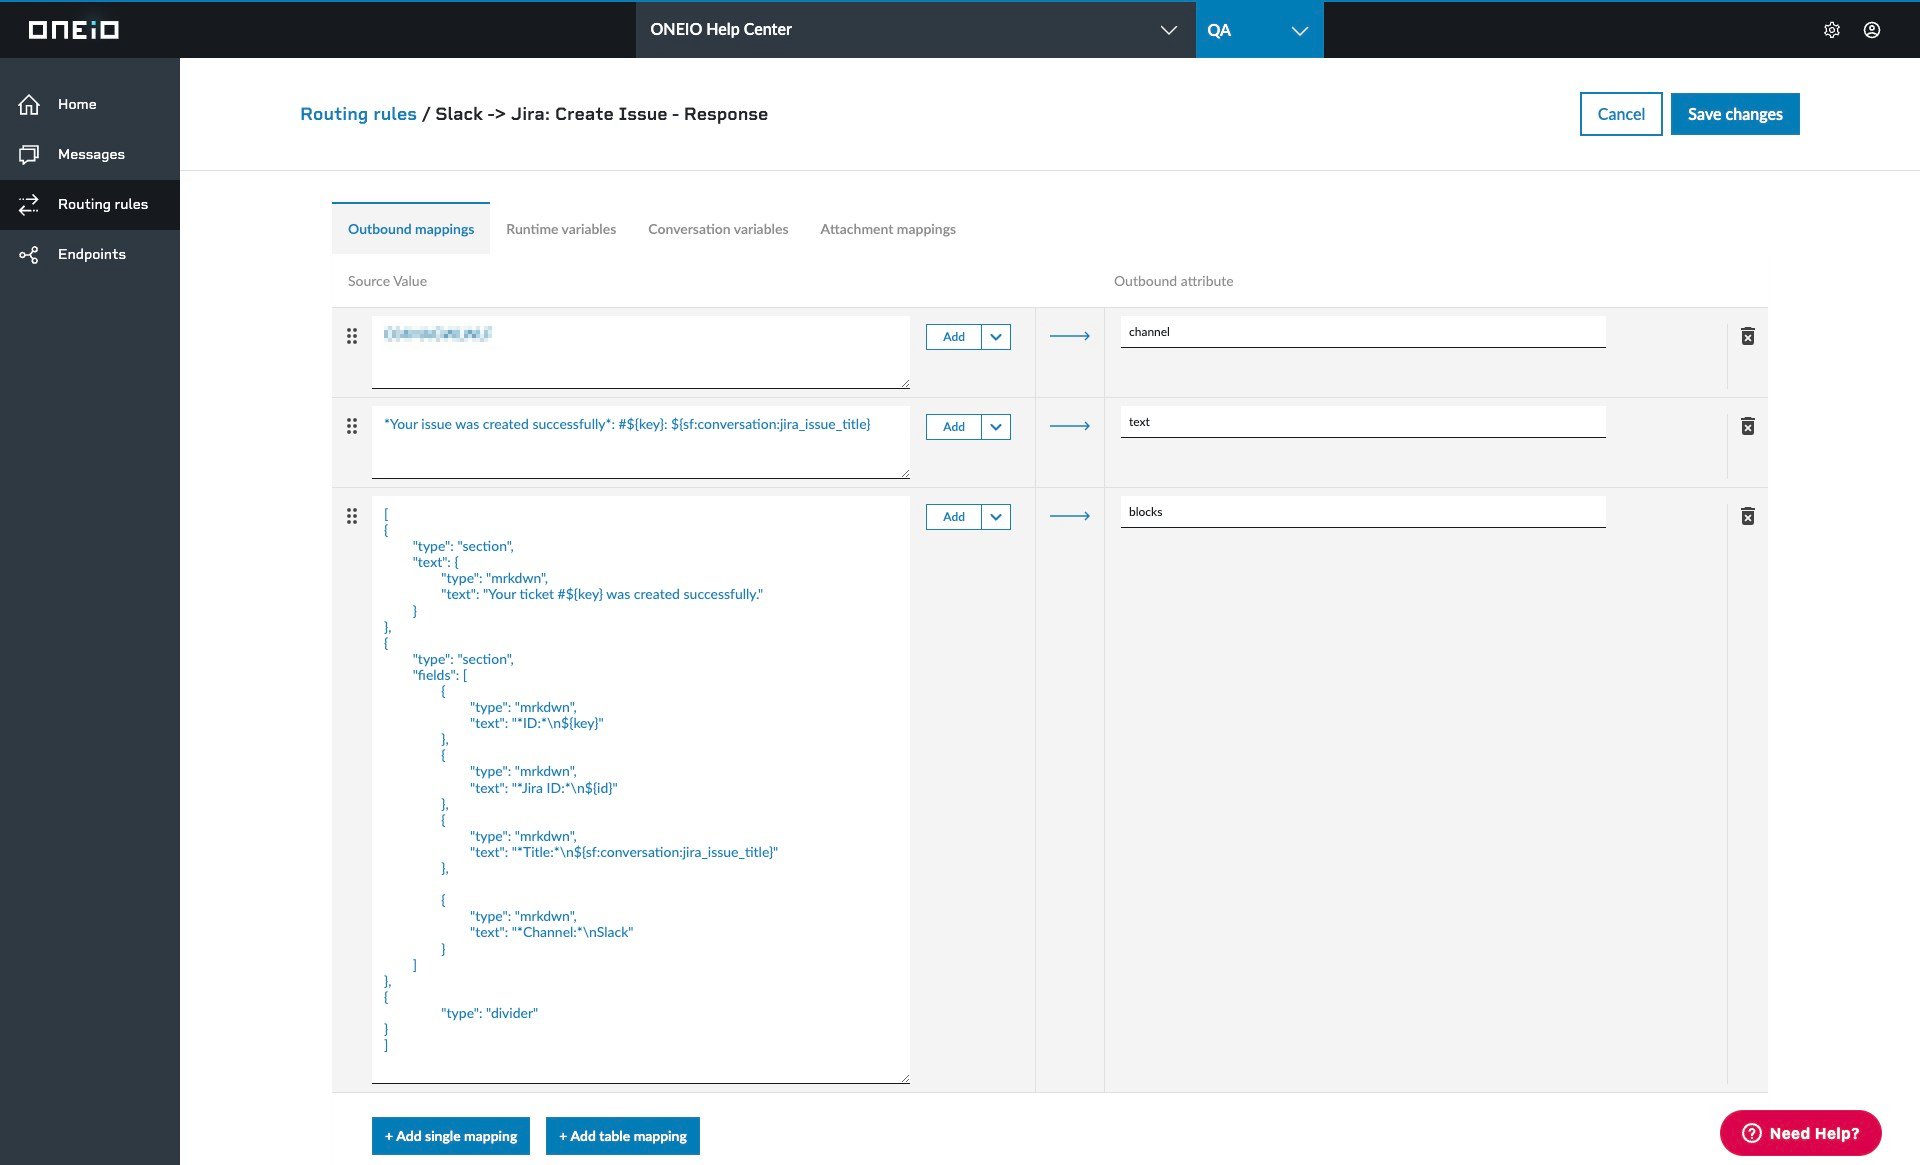This screenshot has width=1920, height=1165.
Task: Open the user account icon
Action: click(x=1870, y=29)
